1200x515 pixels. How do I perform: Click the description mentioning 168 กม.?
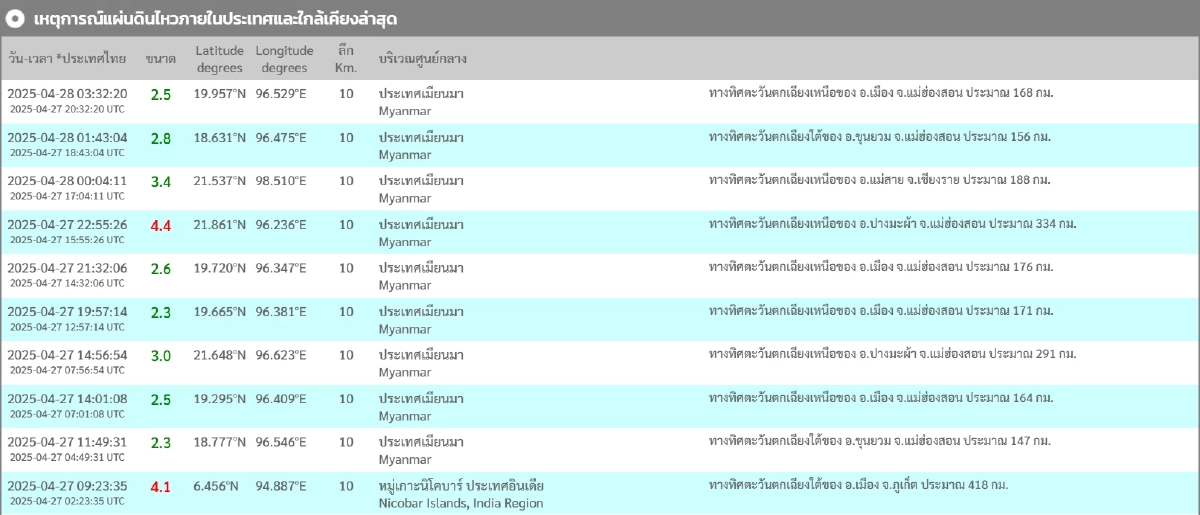coord(881,94)
